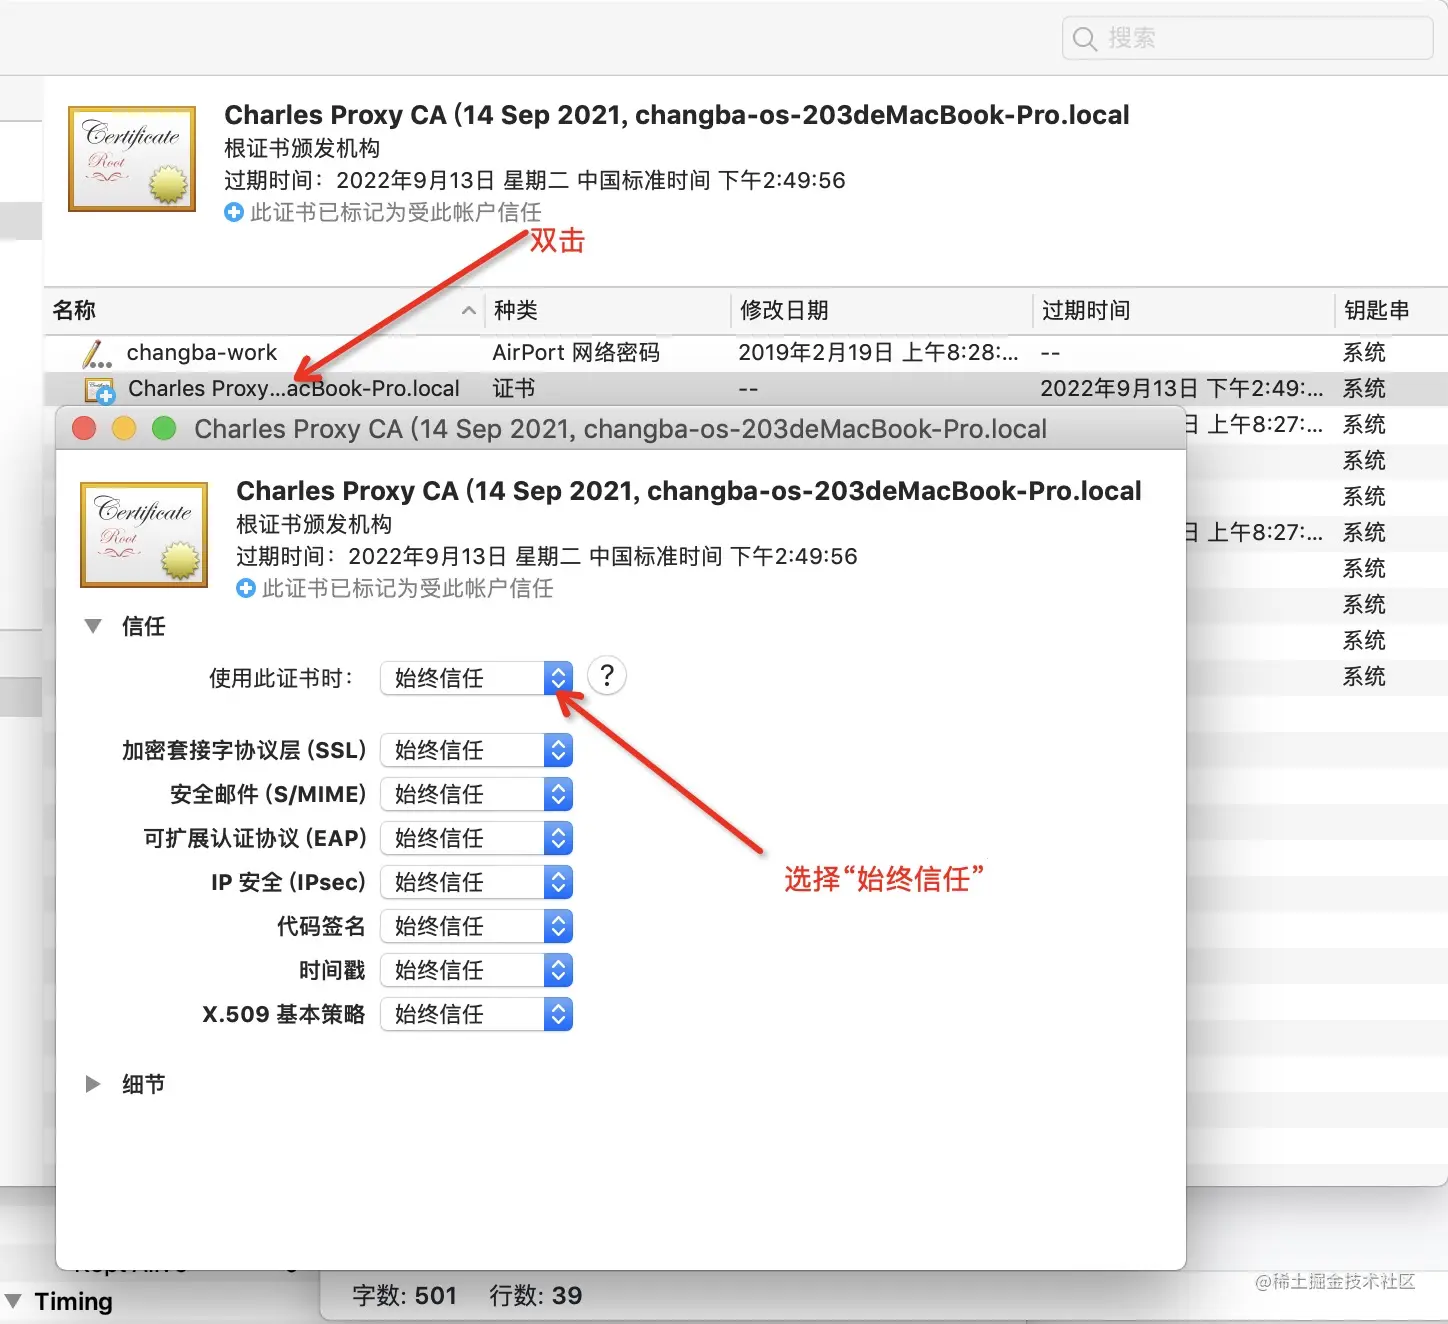Screen dimensions: 1448x1324
Task: Click the search magnifier icon
Action: [x=1084, y=39]
